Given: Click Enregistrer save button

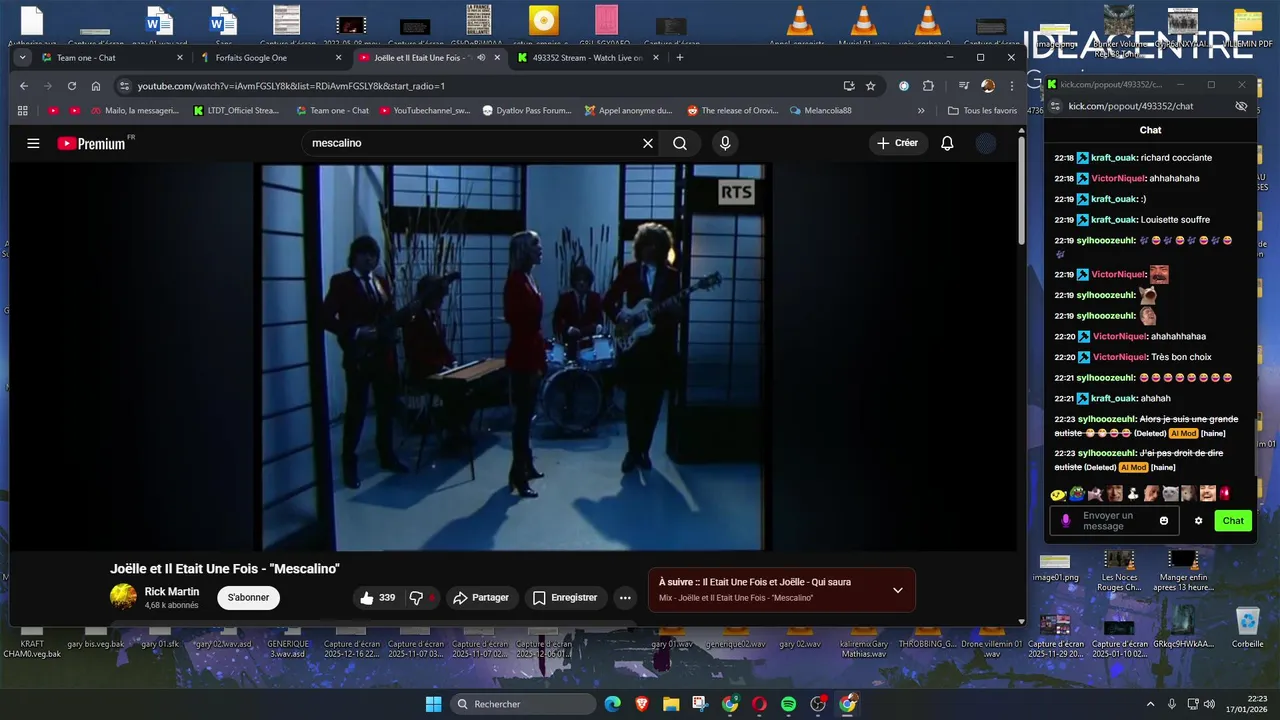Looking at the screenshot, I should pyautogui.click(x=565, y=598).
